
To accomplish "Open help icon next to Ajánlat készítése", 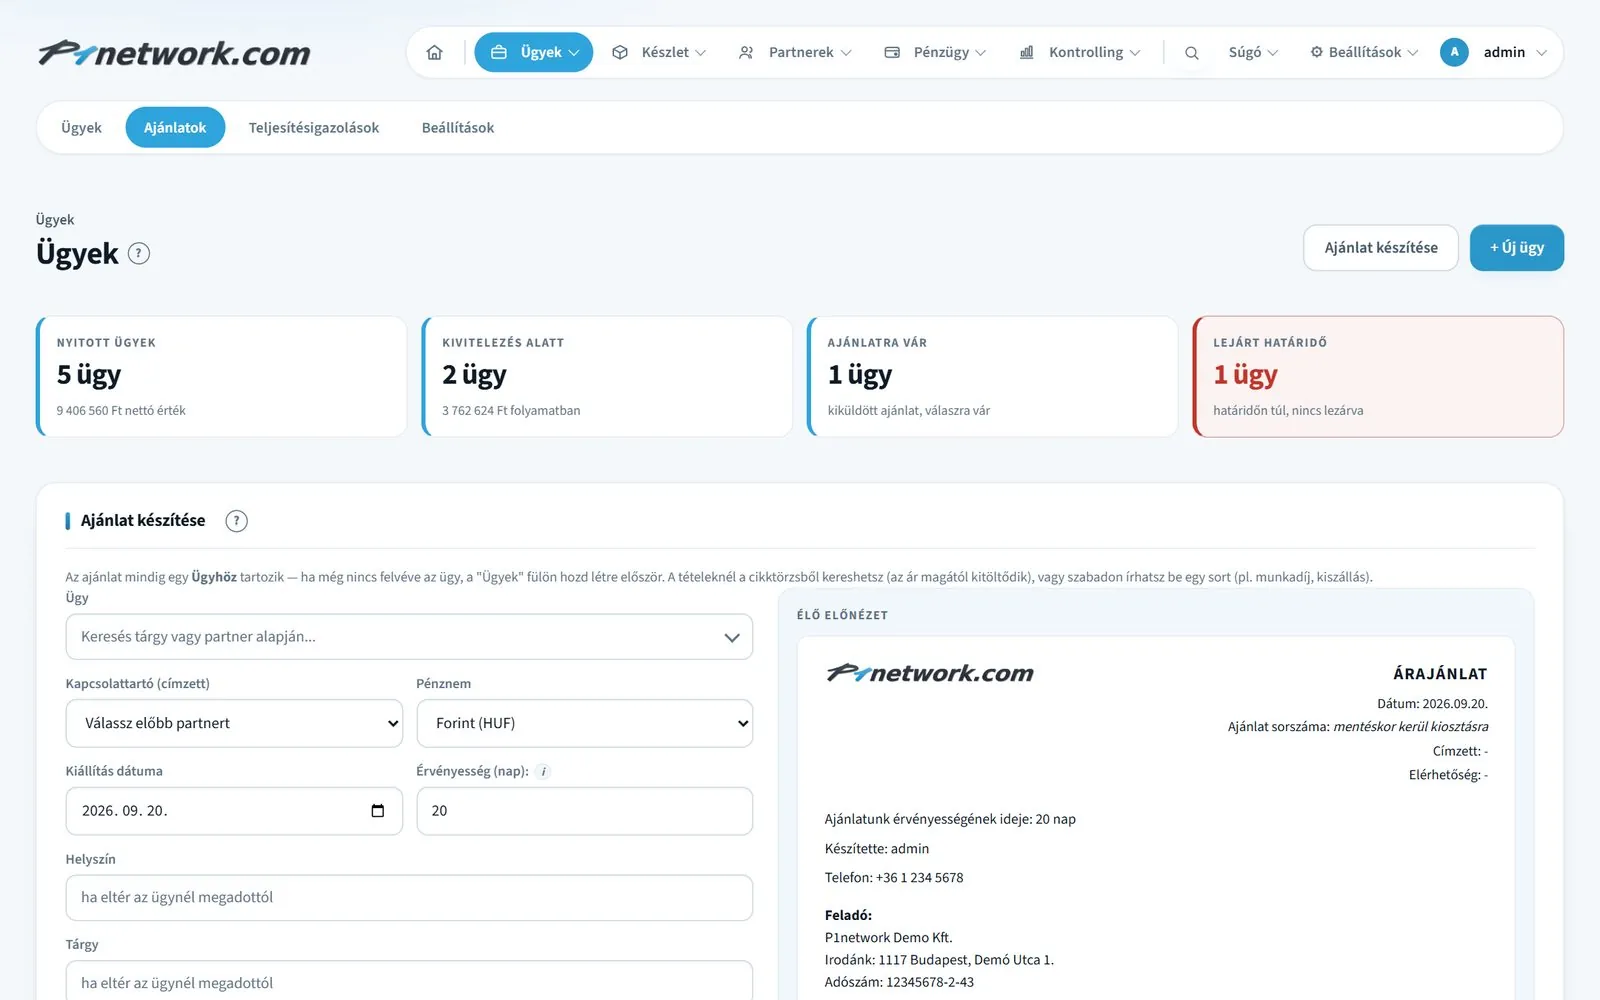I will 236,521.
